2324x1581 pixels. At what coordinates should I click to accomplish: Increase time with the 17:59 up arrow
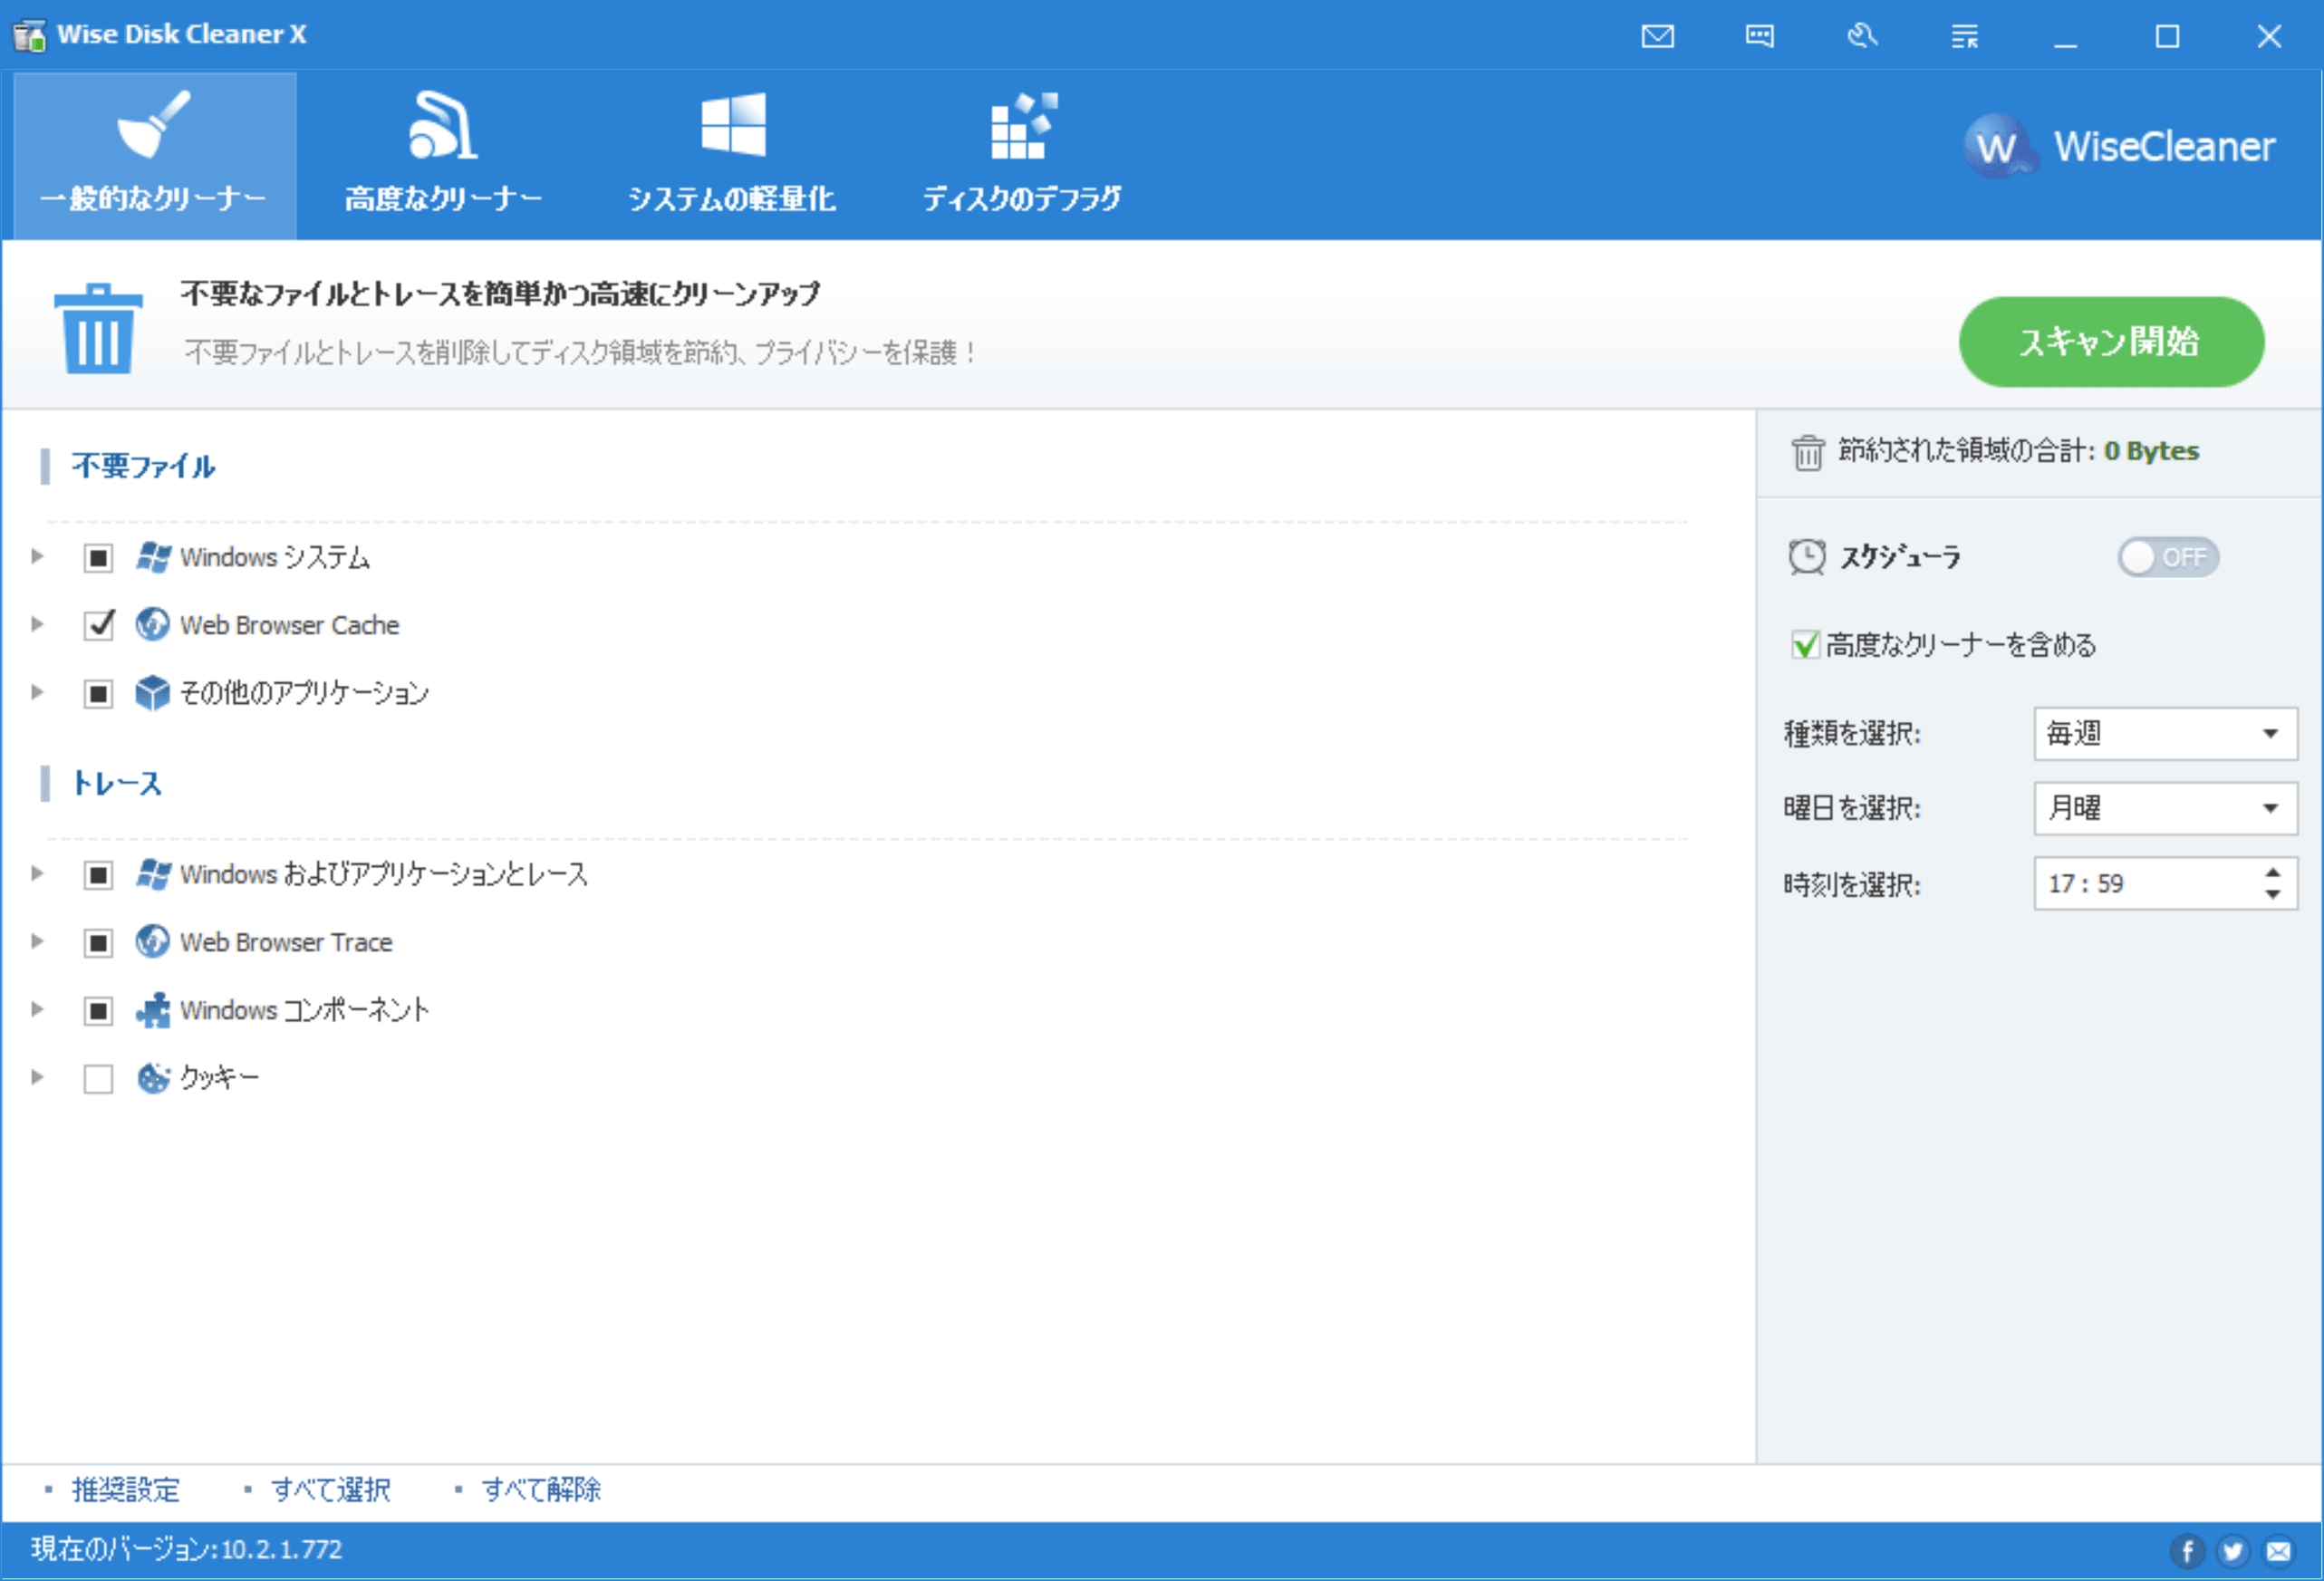[x=2272, y=871]
